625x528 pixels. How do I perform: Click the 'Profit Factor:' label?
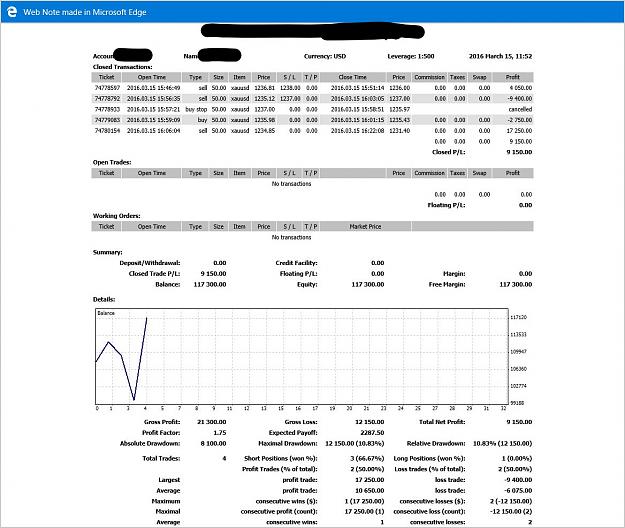(161, 433)
